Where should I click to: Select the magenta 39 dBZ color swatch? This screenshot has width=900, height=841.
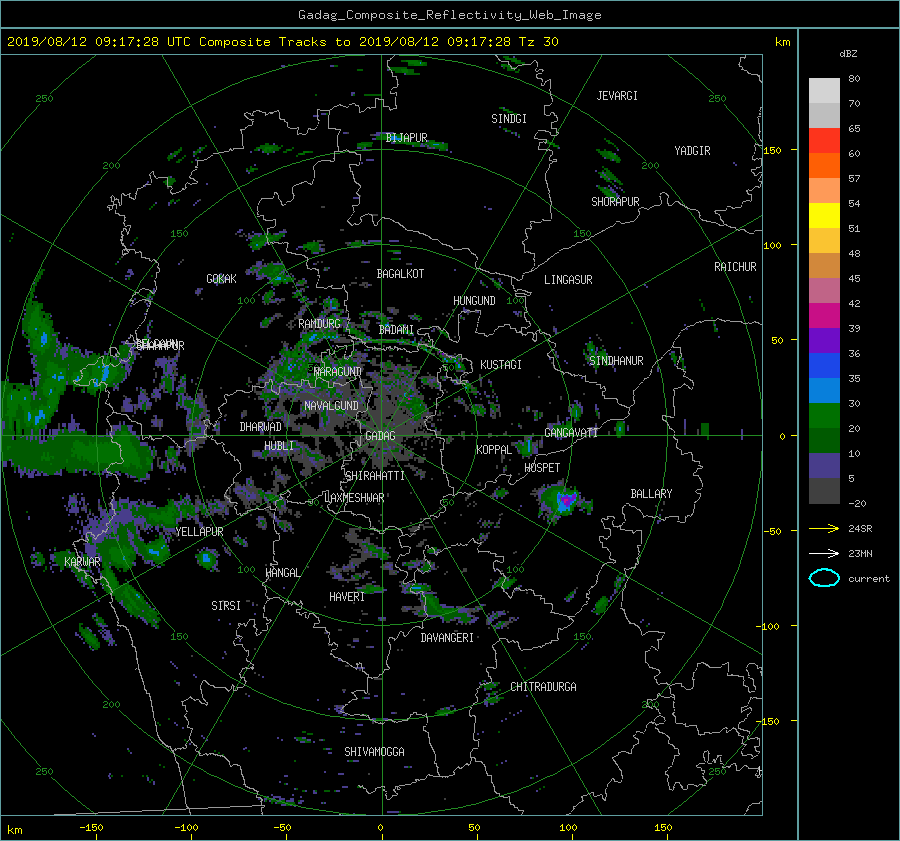(x=824, y=316)
